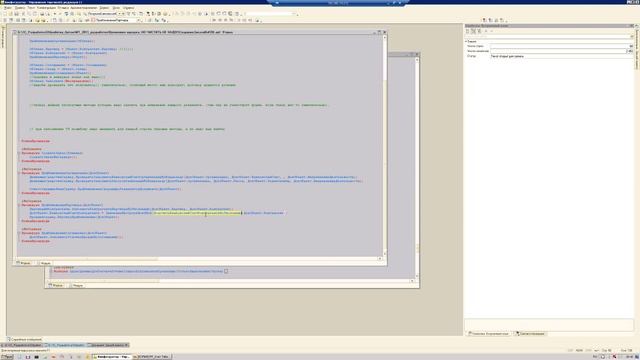Activate the second application in the taskbar
This screenshot has height=360, width=640.
click(151, 357)
